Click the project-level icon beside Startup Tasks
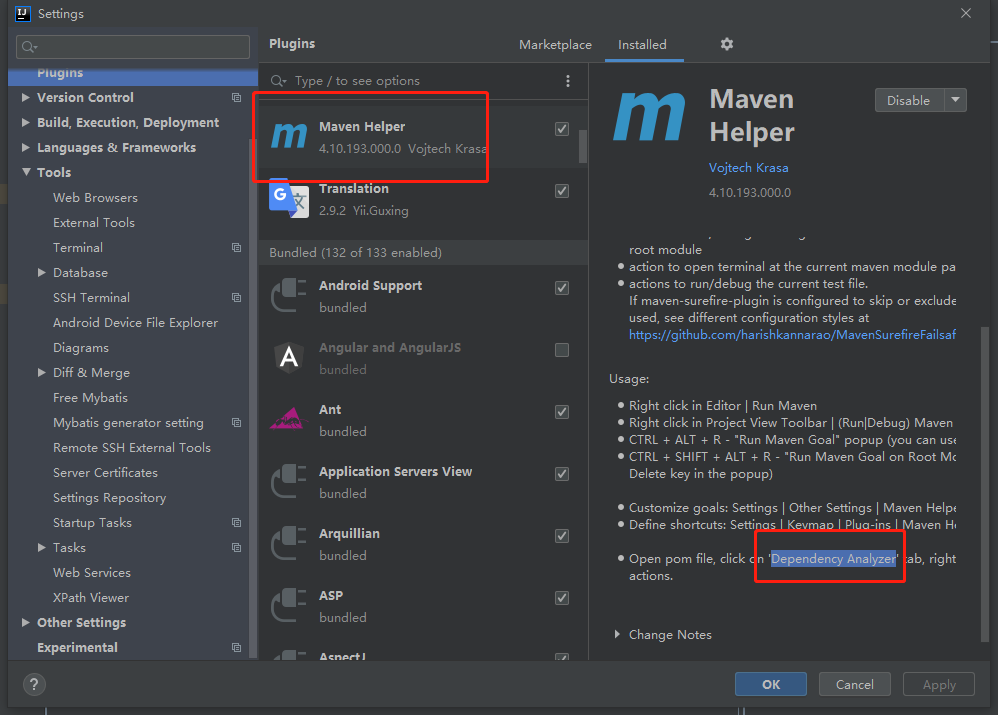This screenshot has width=998, height=715. (237, 523)
